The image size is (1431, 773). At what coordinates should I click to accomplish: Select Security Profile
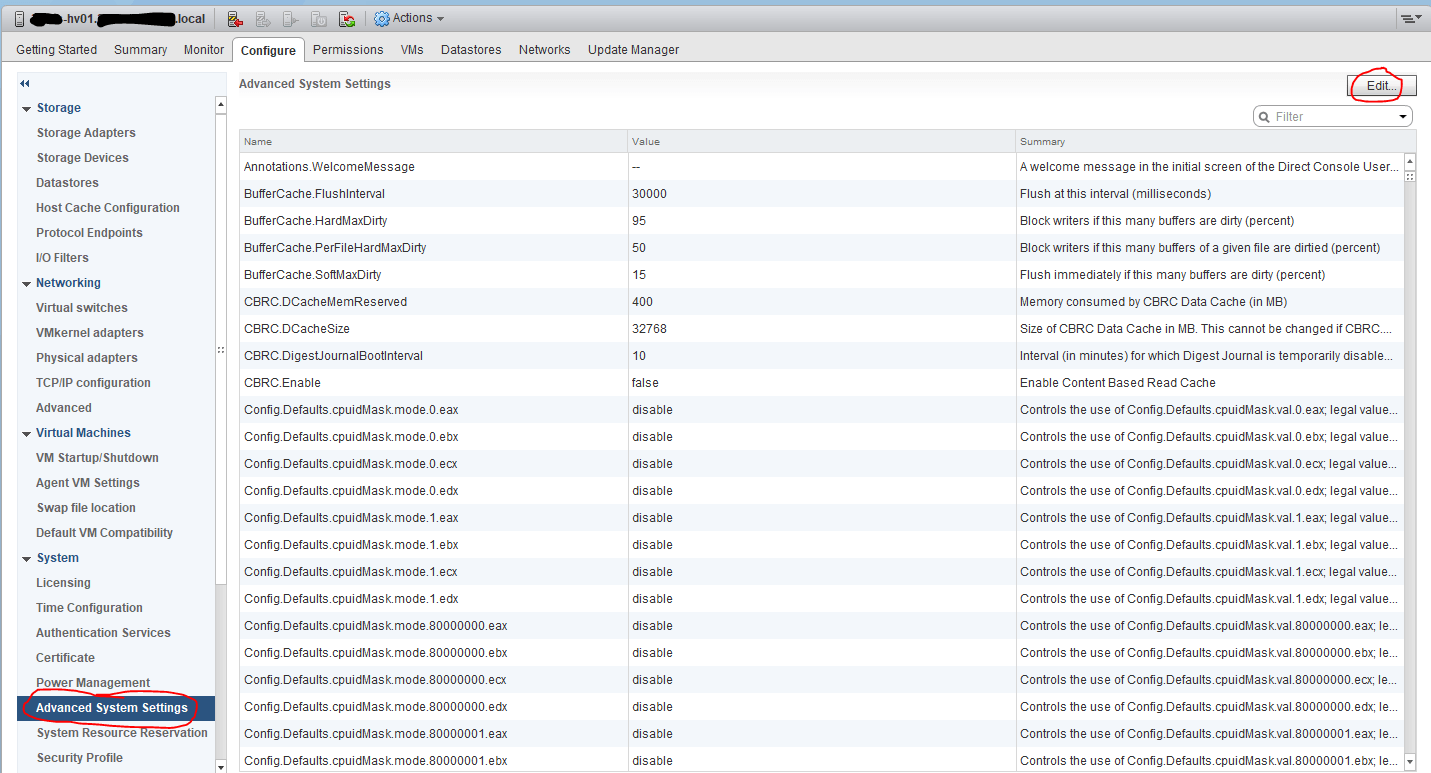pyautogui.click(x=79, y=758)
